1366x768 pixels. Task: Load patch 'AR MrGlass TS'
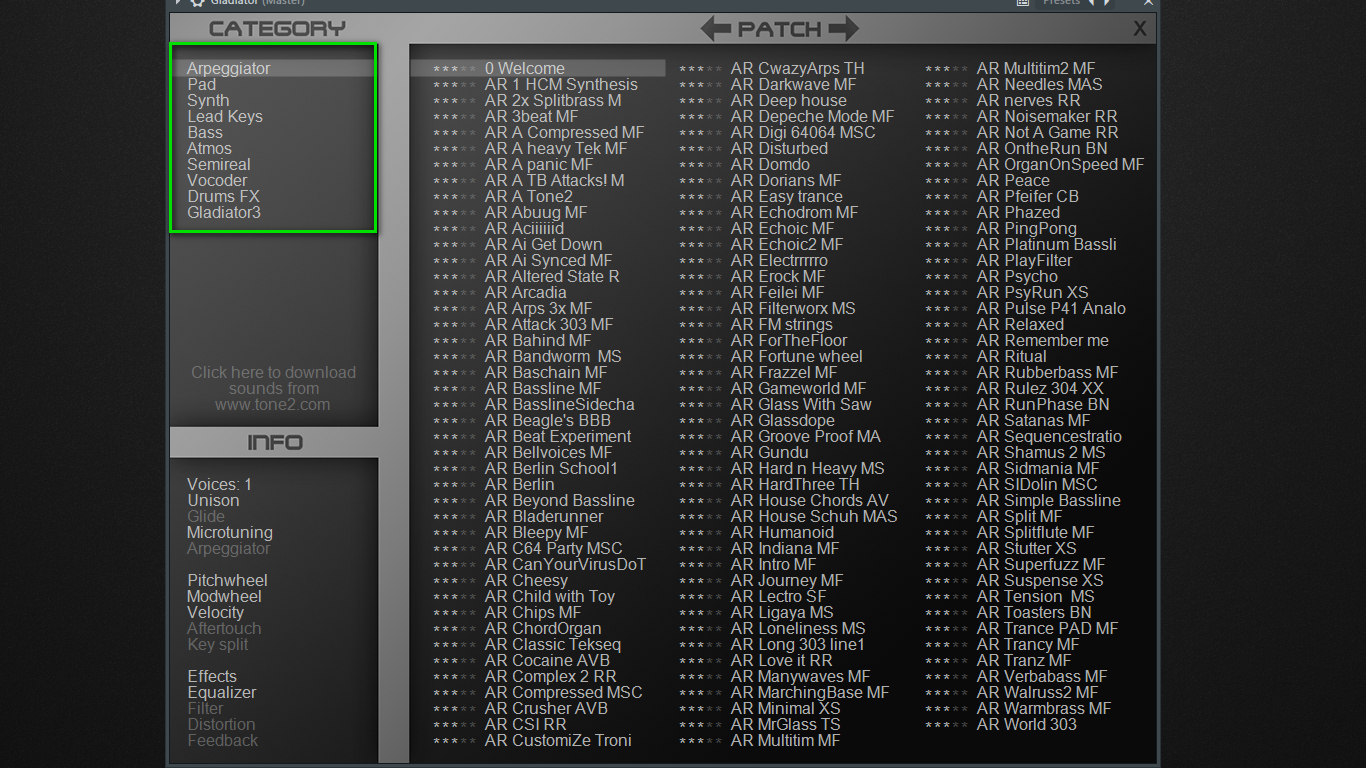click(x=786, y=725)
